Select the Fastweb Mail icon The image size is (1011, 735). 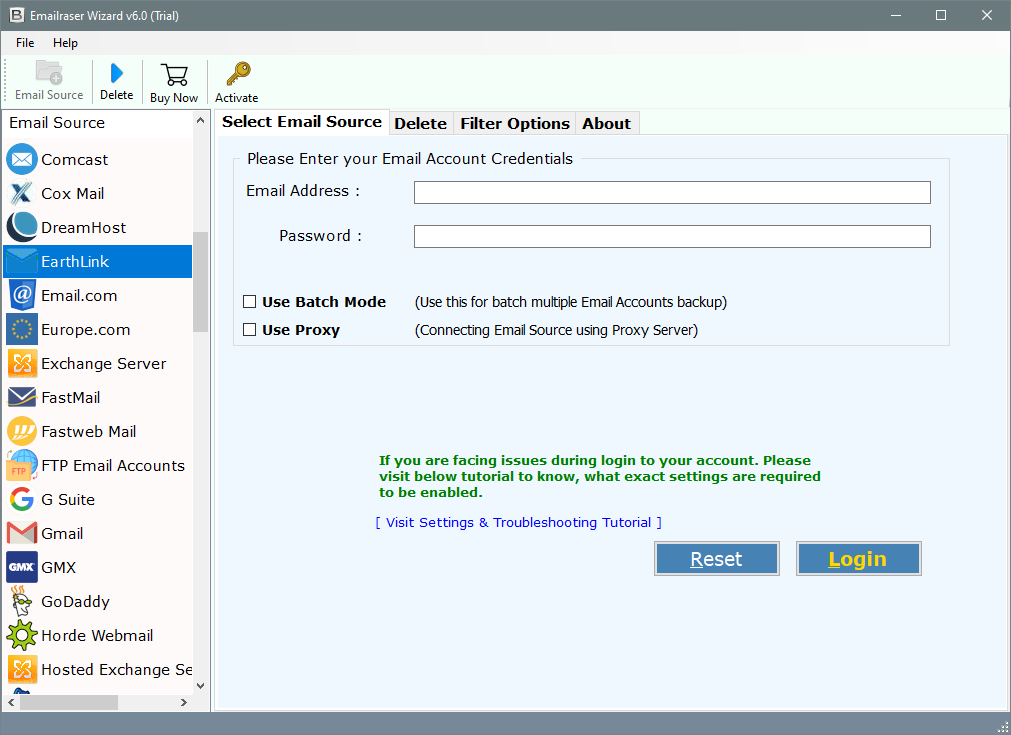pos(22,431)
